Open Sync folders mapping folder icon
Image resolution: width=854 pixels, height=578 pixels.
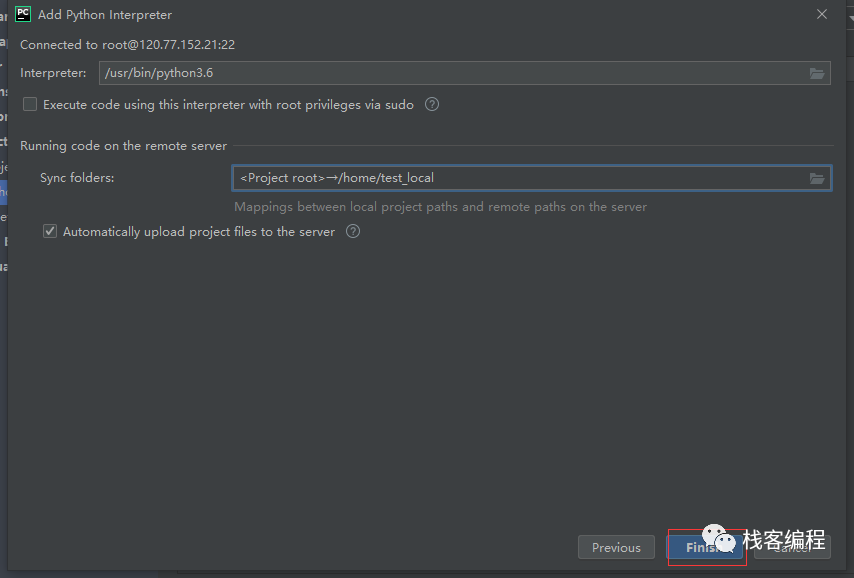pyautogui.click(x=817, y=178)
